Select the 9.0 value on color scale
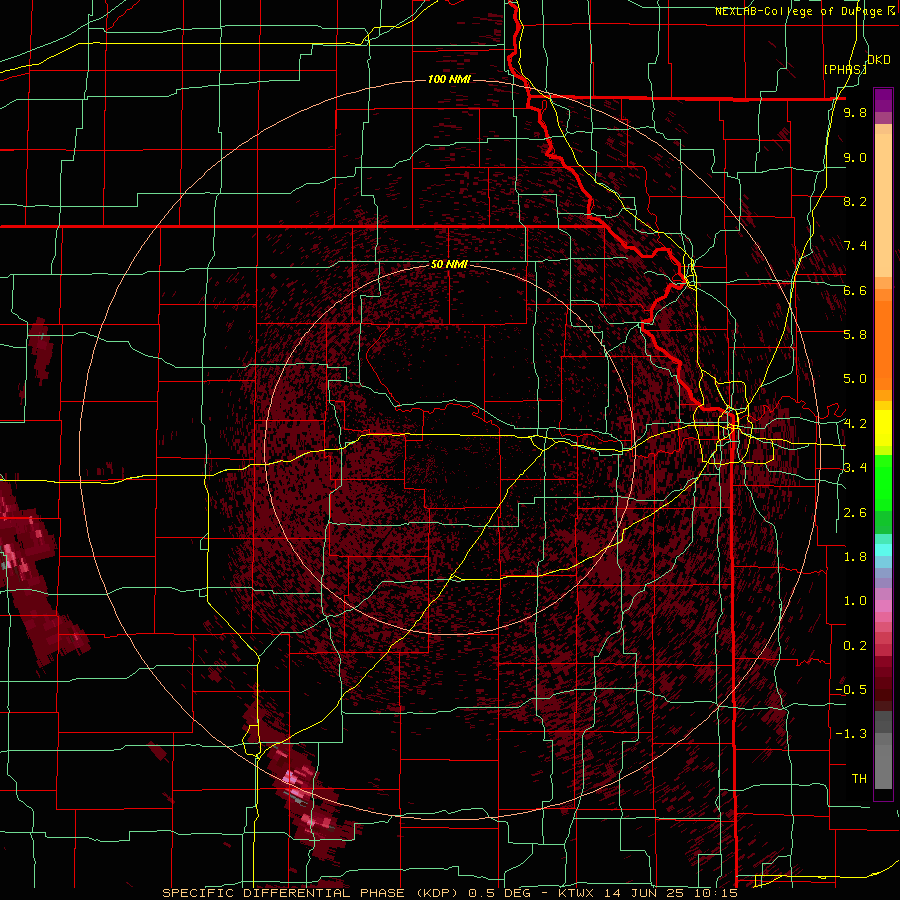Viewport: 900px width, 900px height. [x=855, y=157]
